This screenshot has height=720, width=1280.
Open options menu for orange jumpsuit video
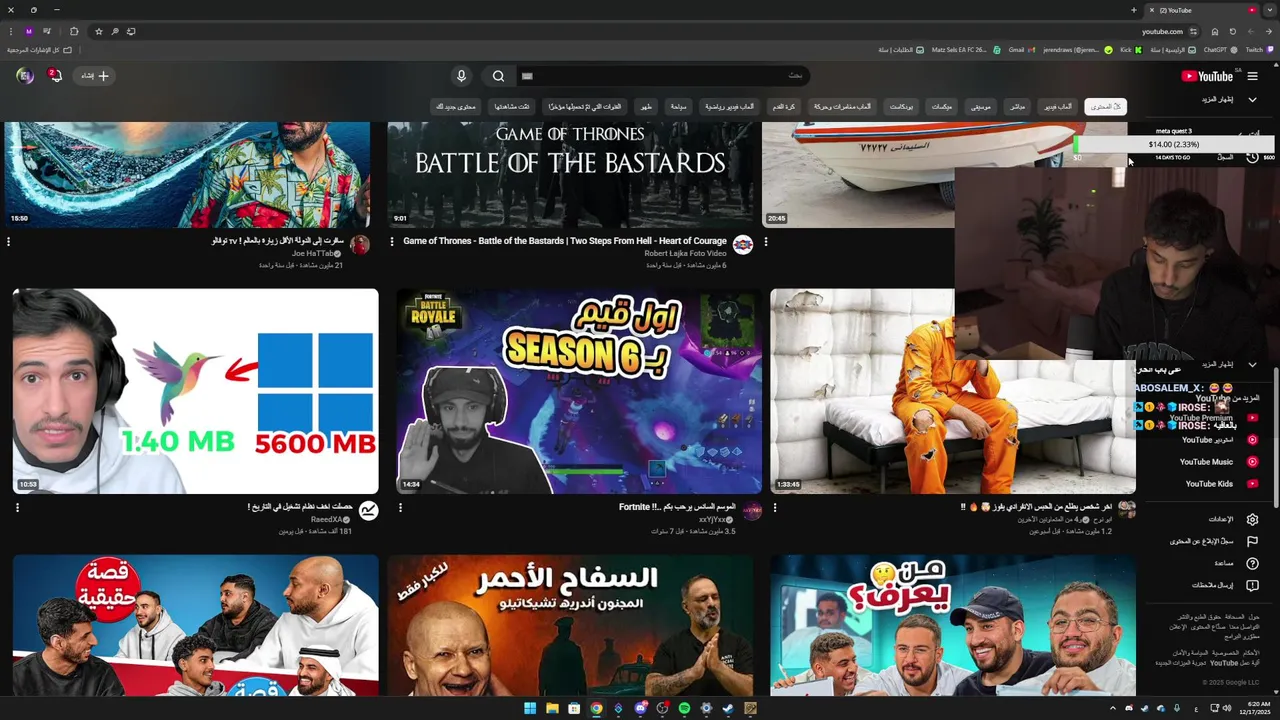click(775, 508)
